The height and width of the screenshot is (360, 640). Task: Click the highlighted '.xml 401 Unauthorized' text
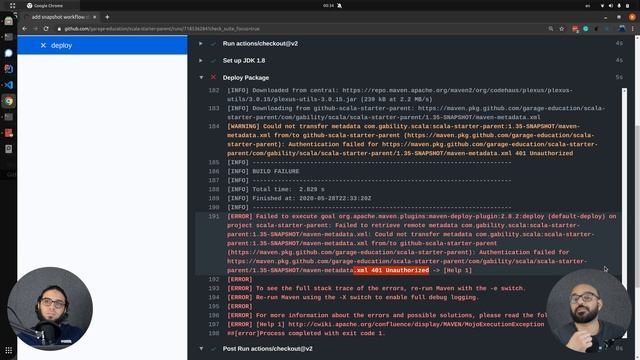pos(391,270)
